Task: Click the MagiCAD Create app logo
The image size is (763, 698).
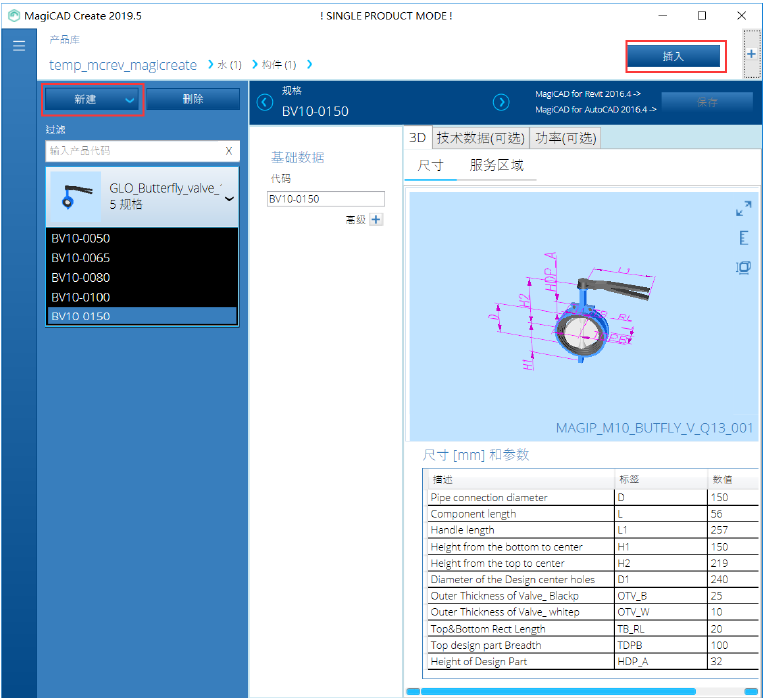Action: tap(14, 16)
